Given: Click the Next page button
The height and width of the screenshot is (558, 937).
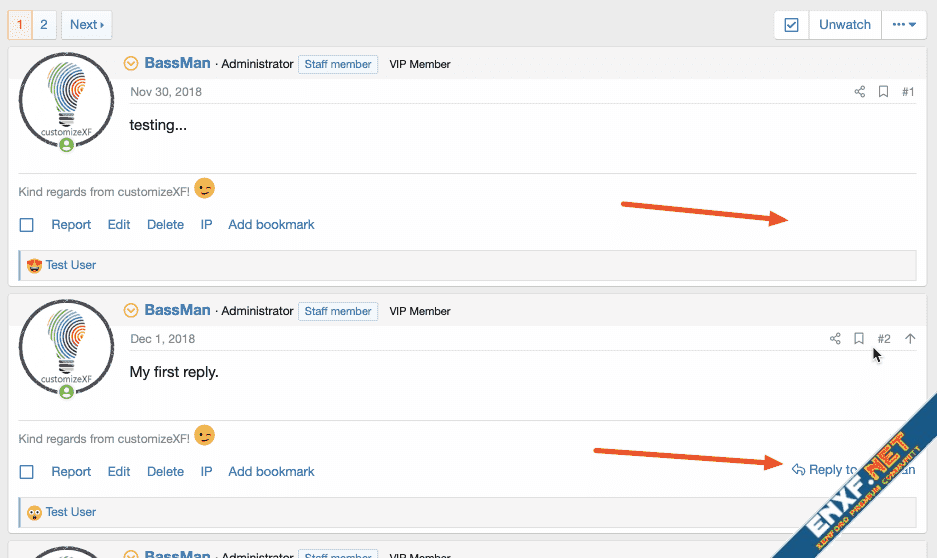Looking at the screenshot, I should click(86, 25).
